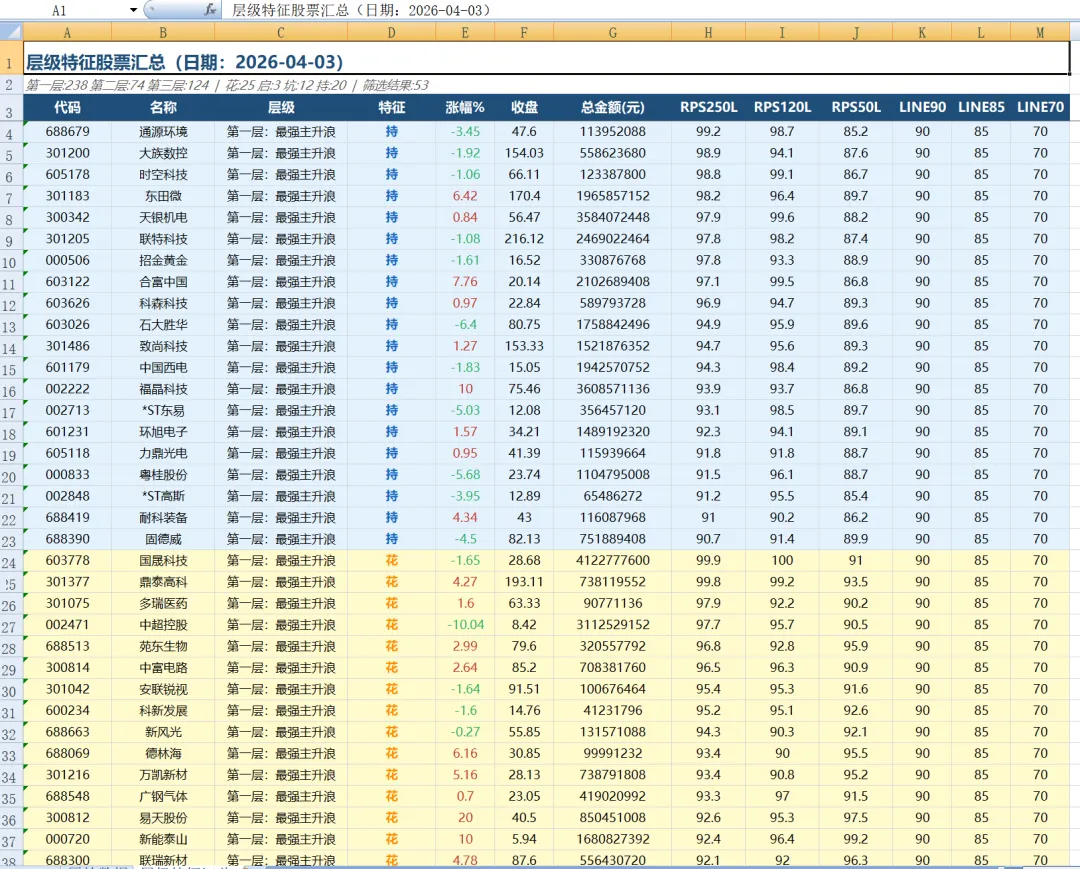Click the change cell 7.76 for 合富中国
The height and width of the screenshot is (869, 1080).
465,282
